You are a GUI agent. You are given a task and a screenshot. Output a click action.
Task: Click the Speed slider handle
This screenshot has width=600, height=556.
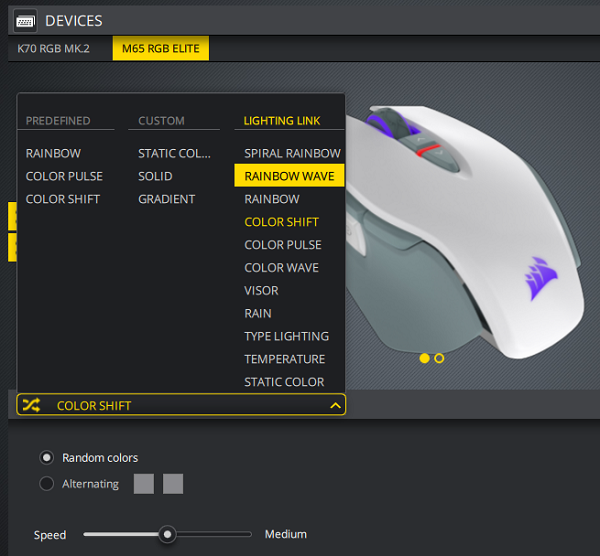[168, 534]
